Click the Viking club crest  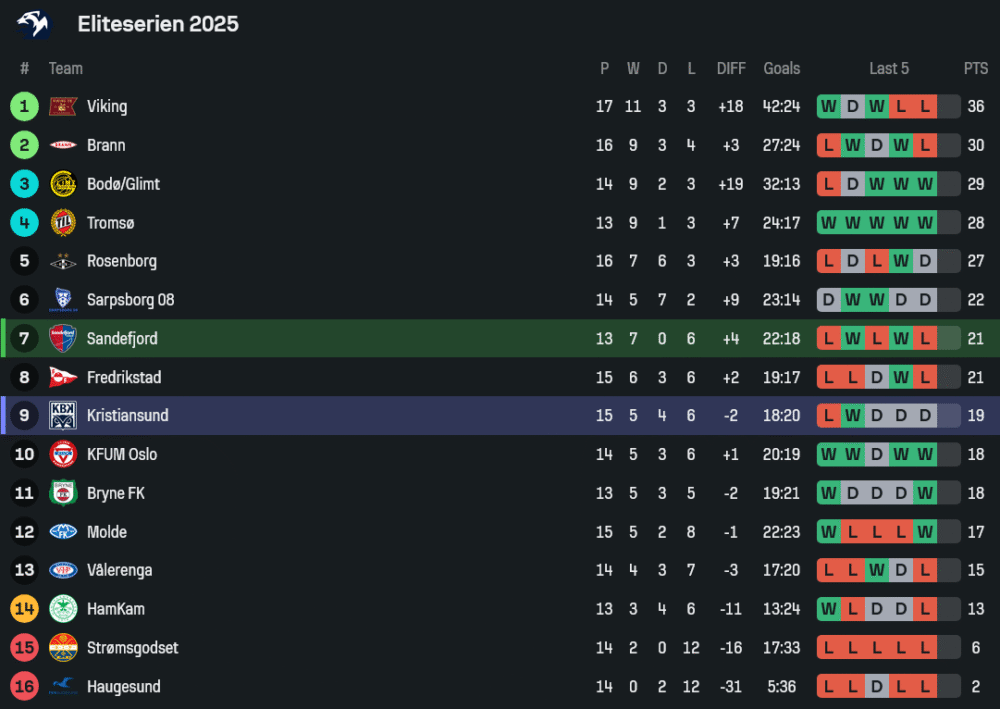tap(63, 106)
